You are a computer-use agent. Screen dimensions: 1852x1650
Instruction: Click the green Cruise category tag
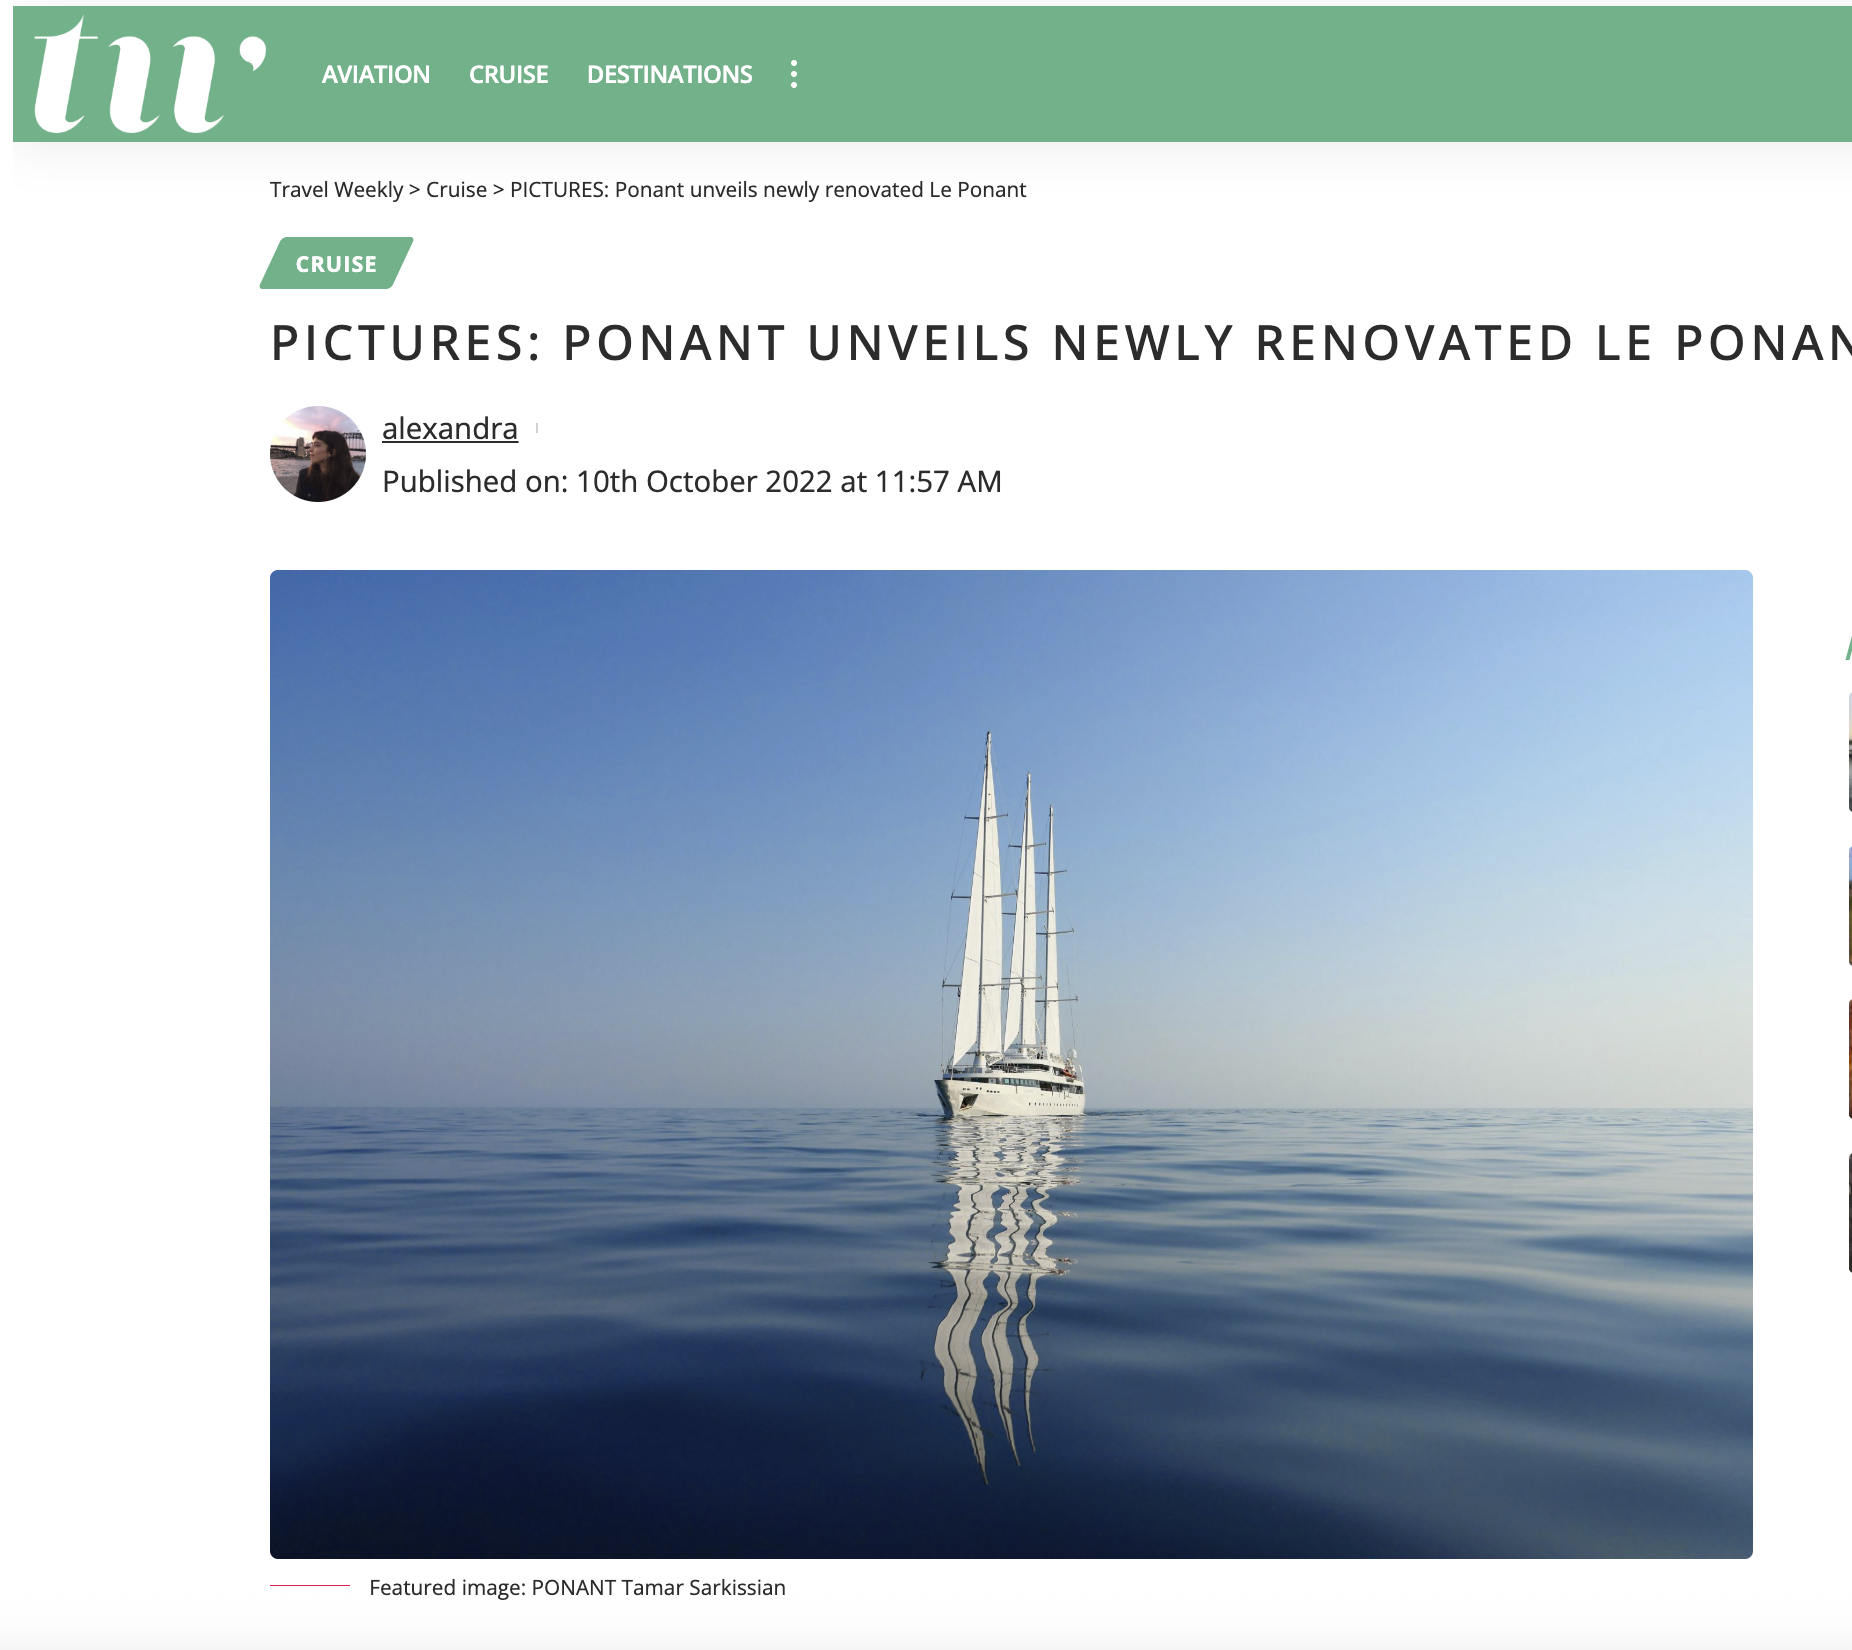[336, 263]
